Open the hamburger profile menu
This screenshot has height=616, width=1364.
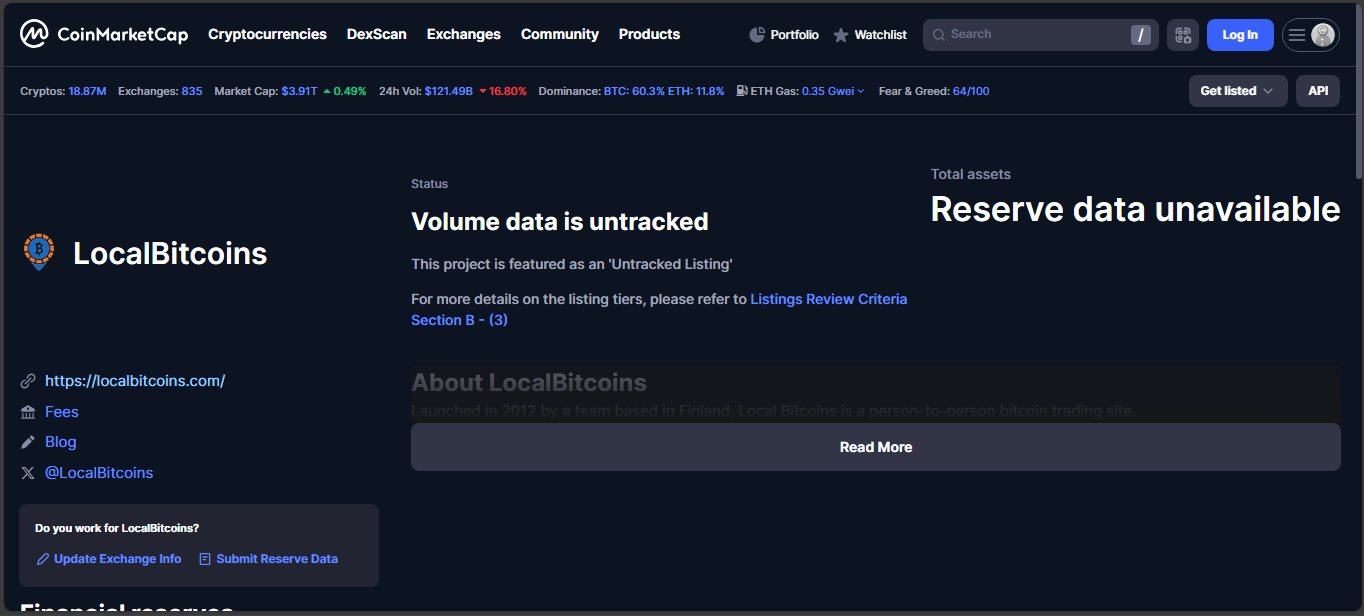click(1310, 35)
